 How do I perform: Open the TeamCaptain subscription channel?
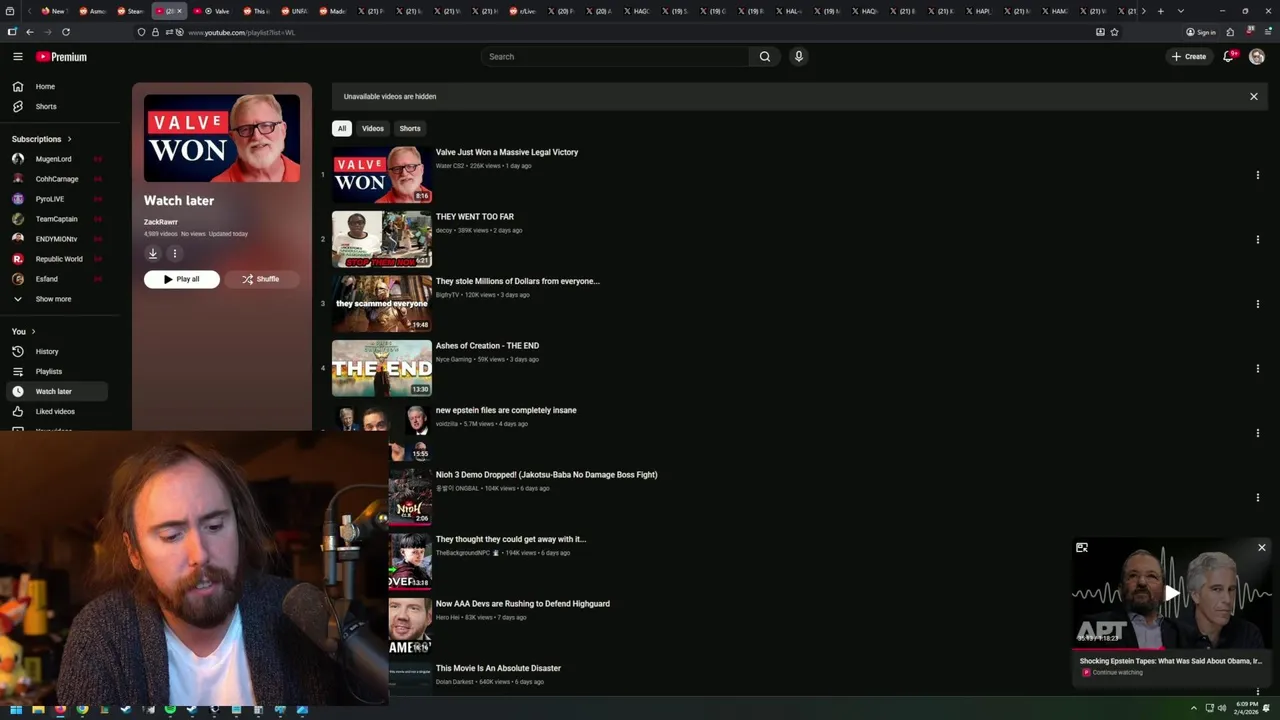(x=56, y=219)
